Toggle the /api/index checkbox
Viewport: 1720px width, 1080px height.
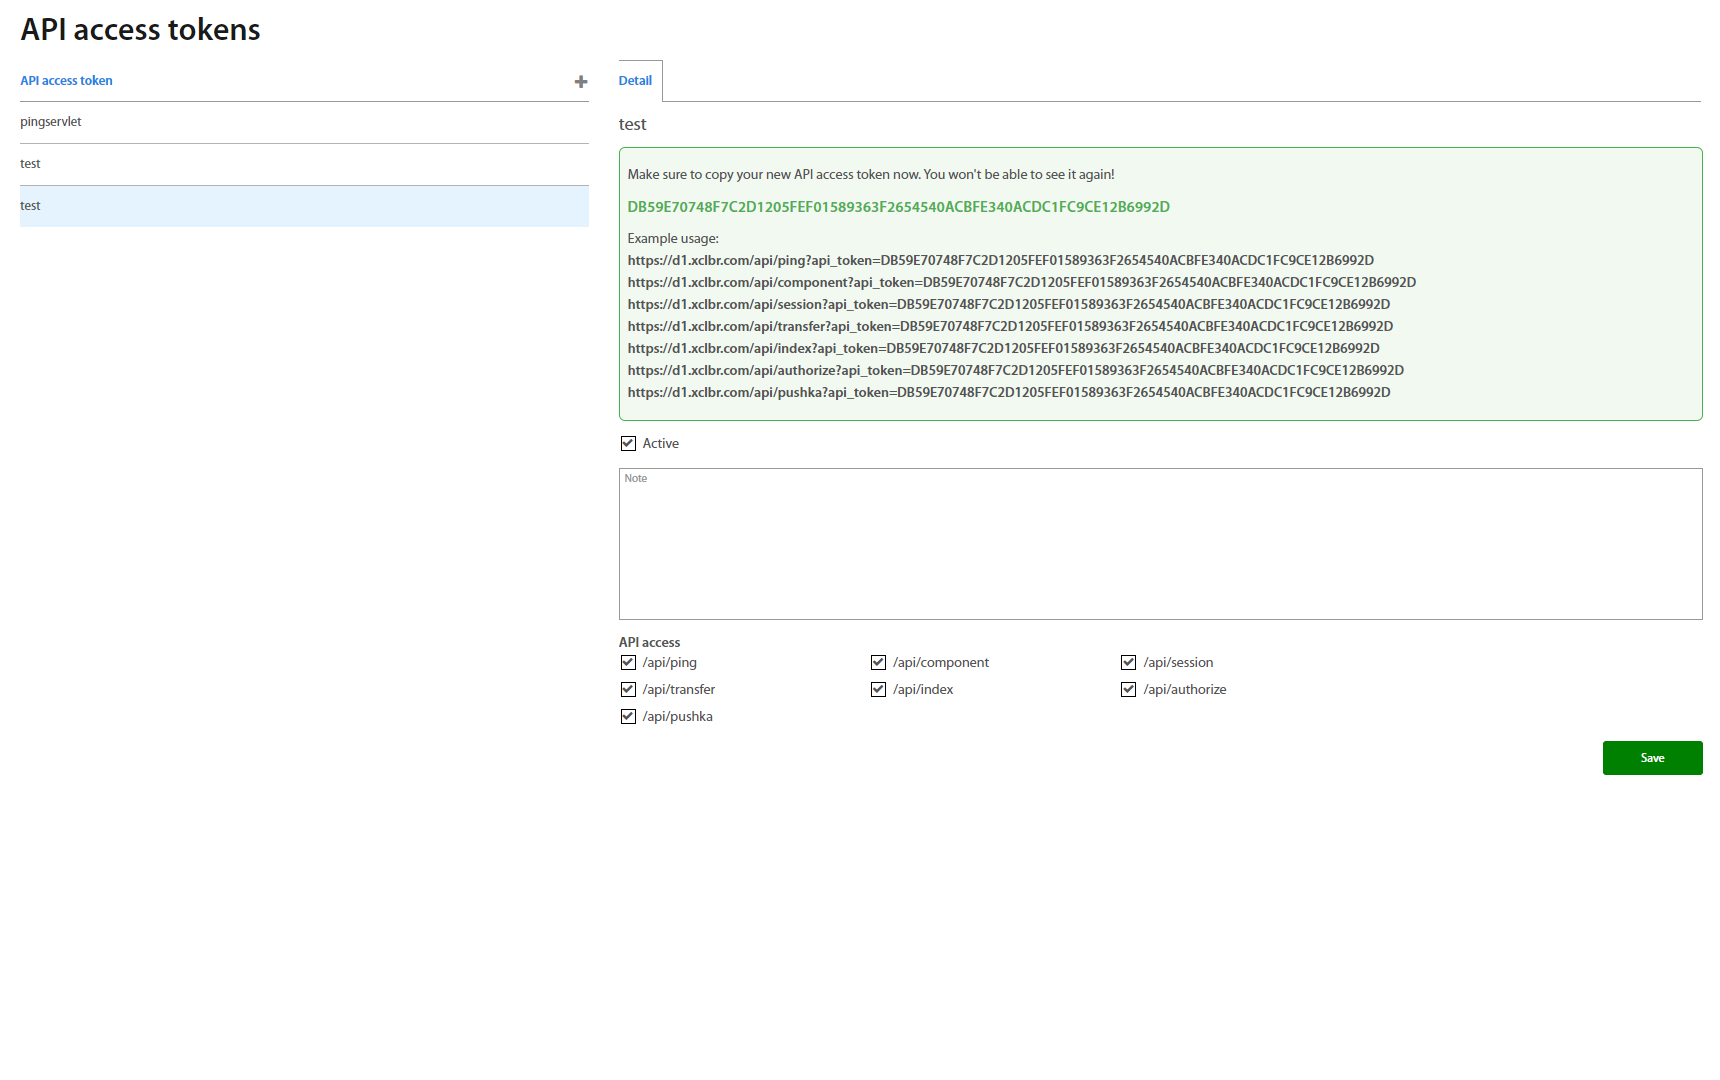(878, 690)
